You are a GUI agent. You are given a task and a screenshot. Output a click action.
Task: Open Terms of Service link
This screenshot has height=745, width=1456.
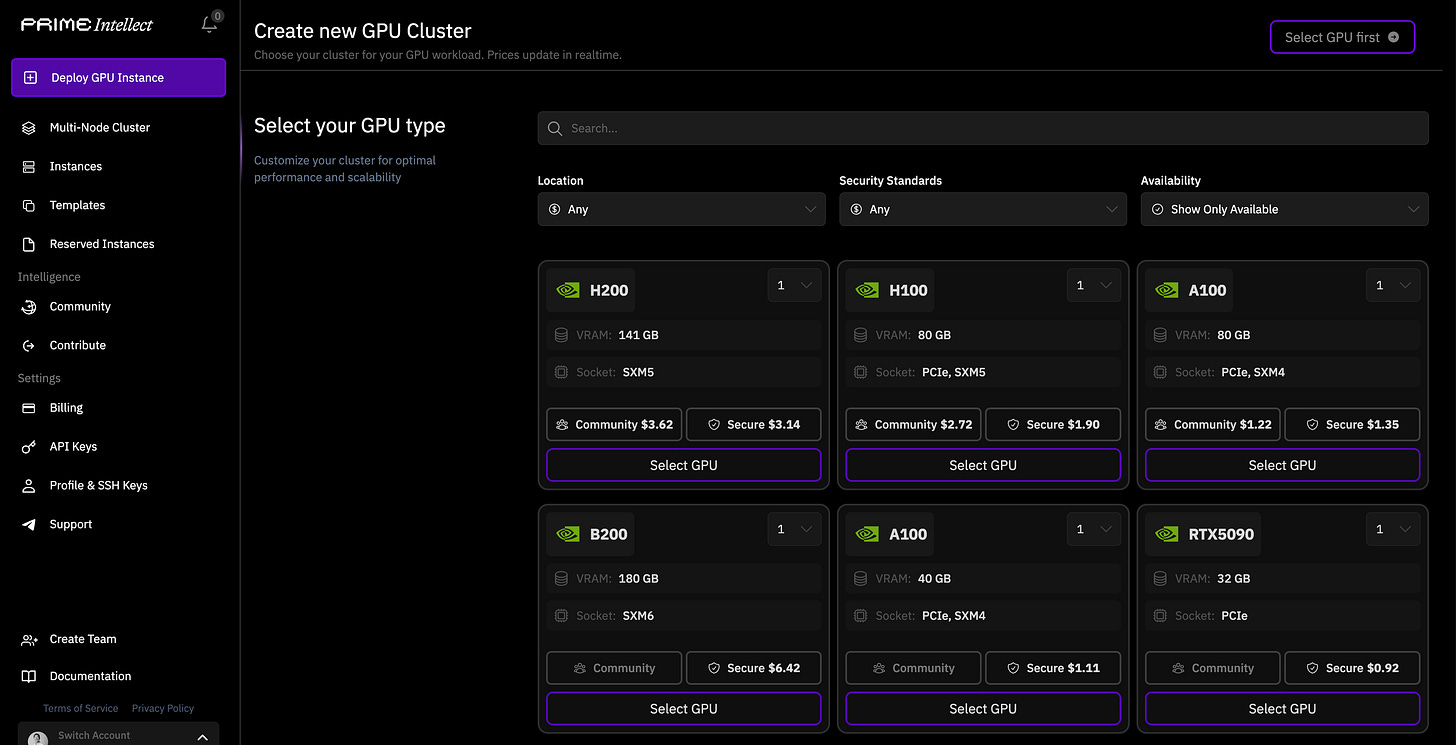81,708
